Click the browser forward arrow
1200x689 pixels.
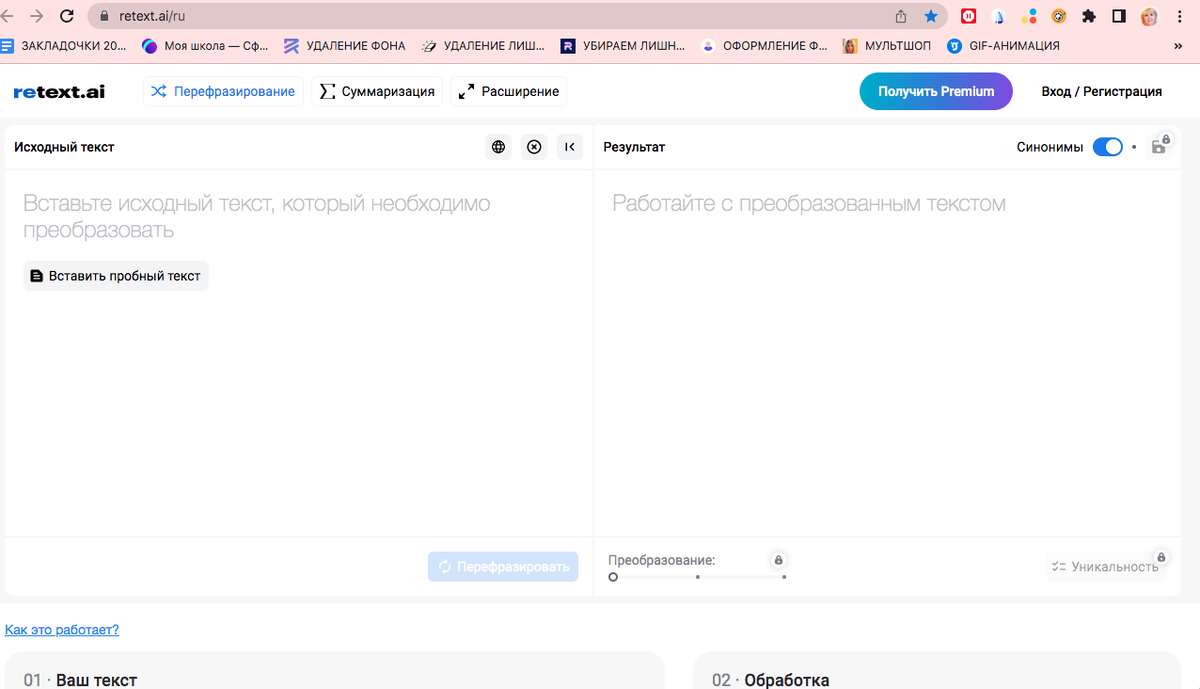pyautogui.click(x=37, y=16)
